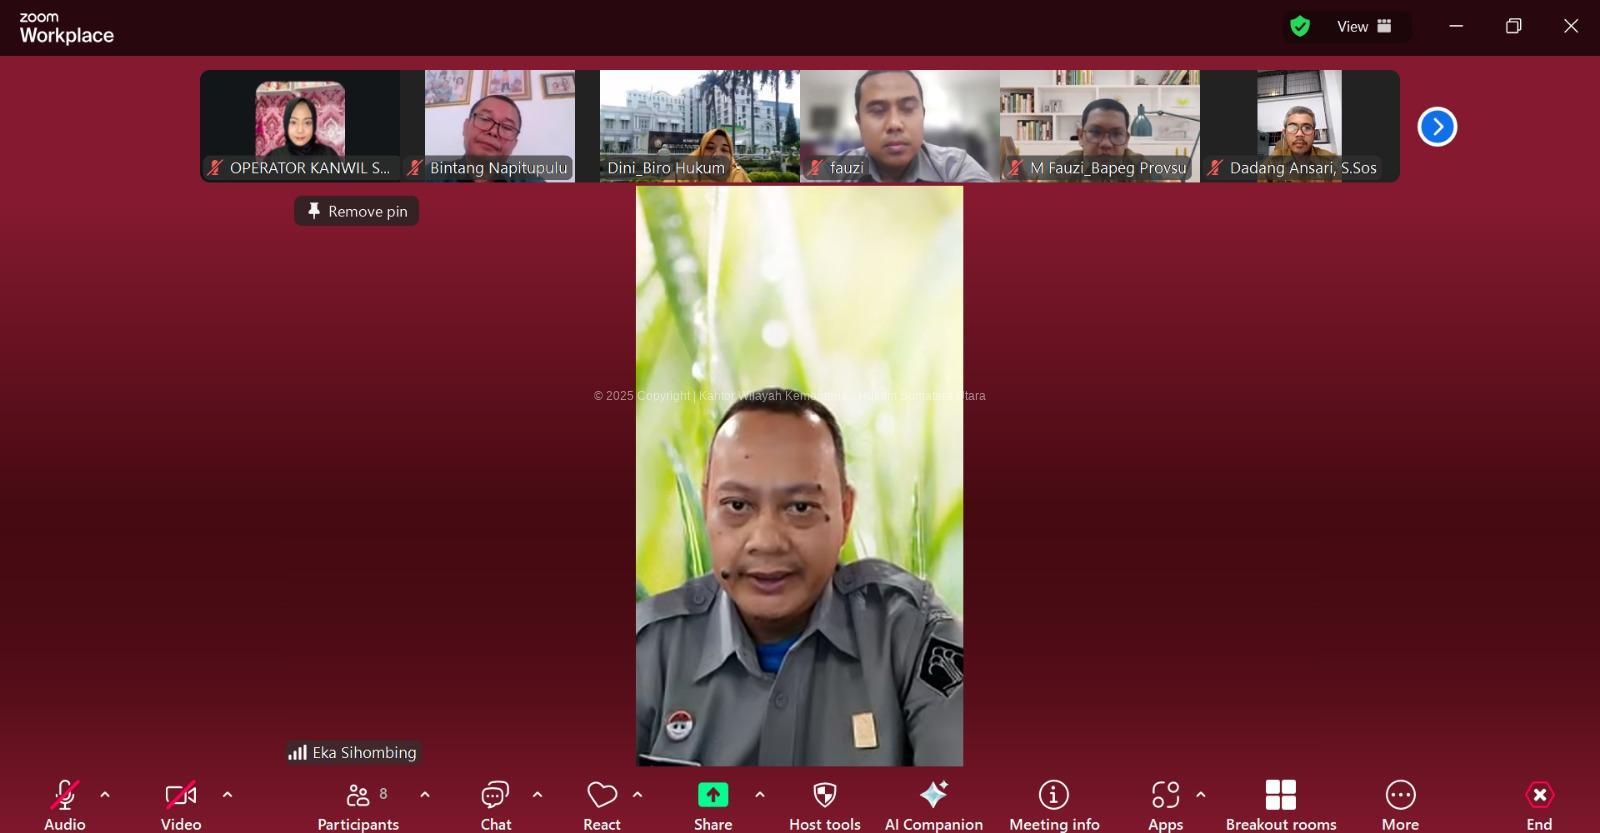This screenshot has width=1600, height=833.
Task: Click Remove pin button
Action: [357, 211]
